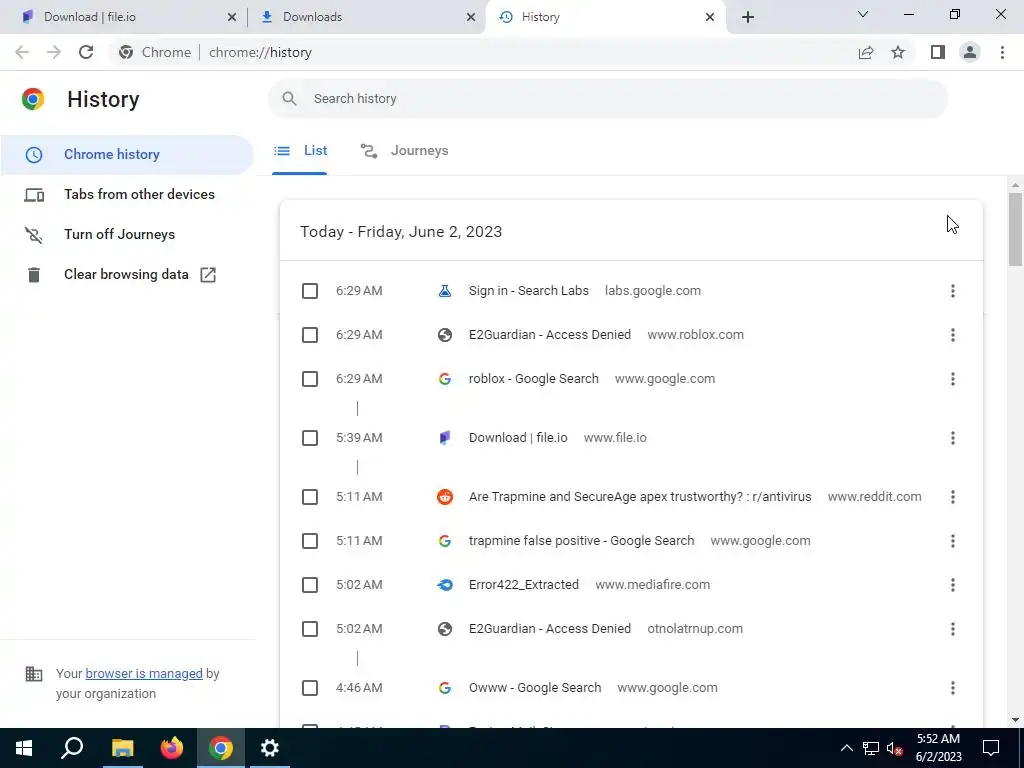Image resolution: width=1024 pixels, height=768 pixels.
Task: Open actions menu for otnolatrnup.com entry
Action: (953, 629)
